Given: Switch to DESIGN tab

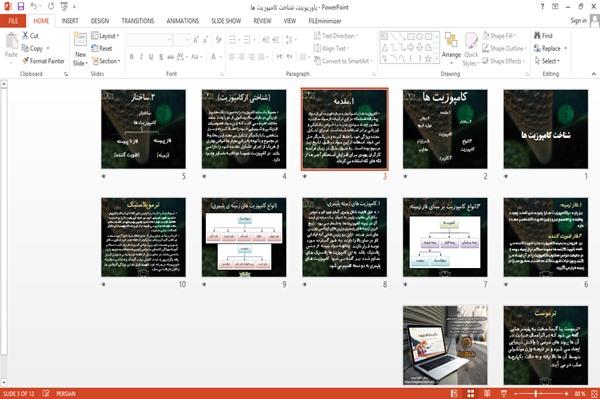Looking at the screenshot, I should coord(100,21).
